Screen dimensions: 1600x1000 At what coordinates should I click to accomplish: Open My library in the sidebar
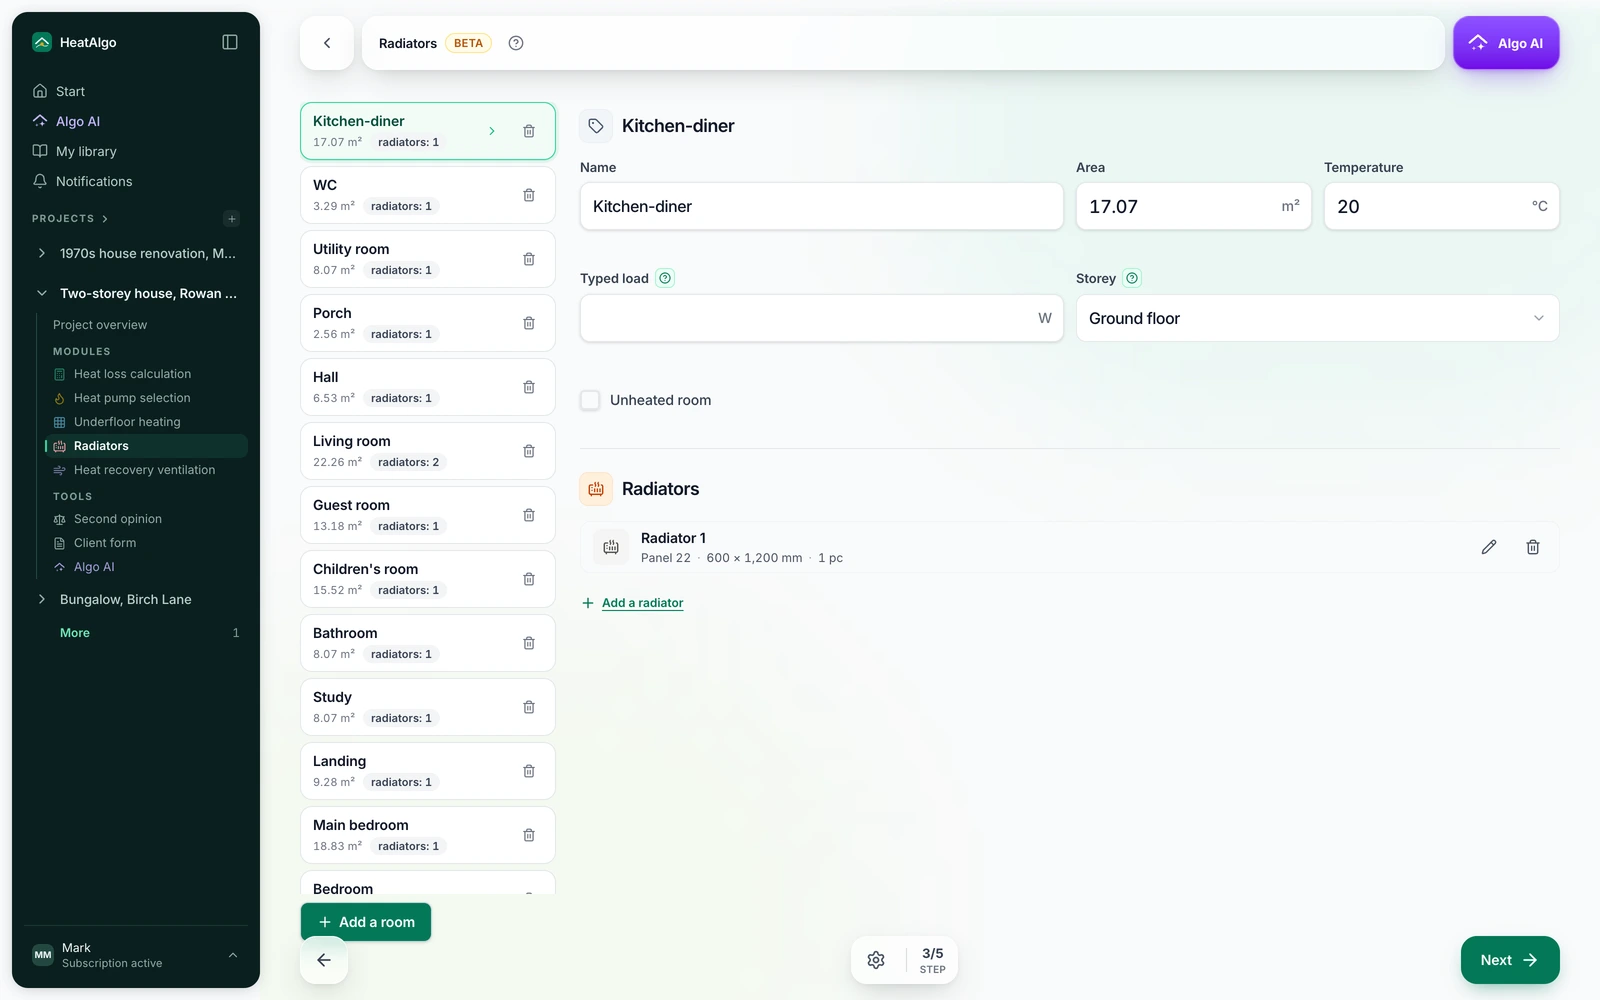(86, 151)
